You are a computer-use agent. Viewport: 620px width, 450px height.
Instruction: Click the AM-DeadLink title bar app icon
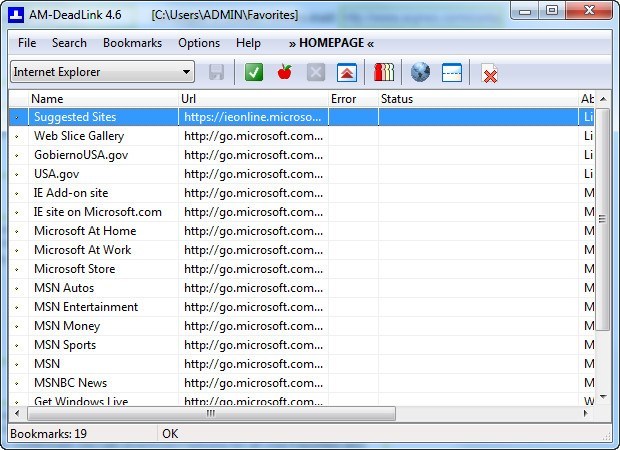(16, 15)
